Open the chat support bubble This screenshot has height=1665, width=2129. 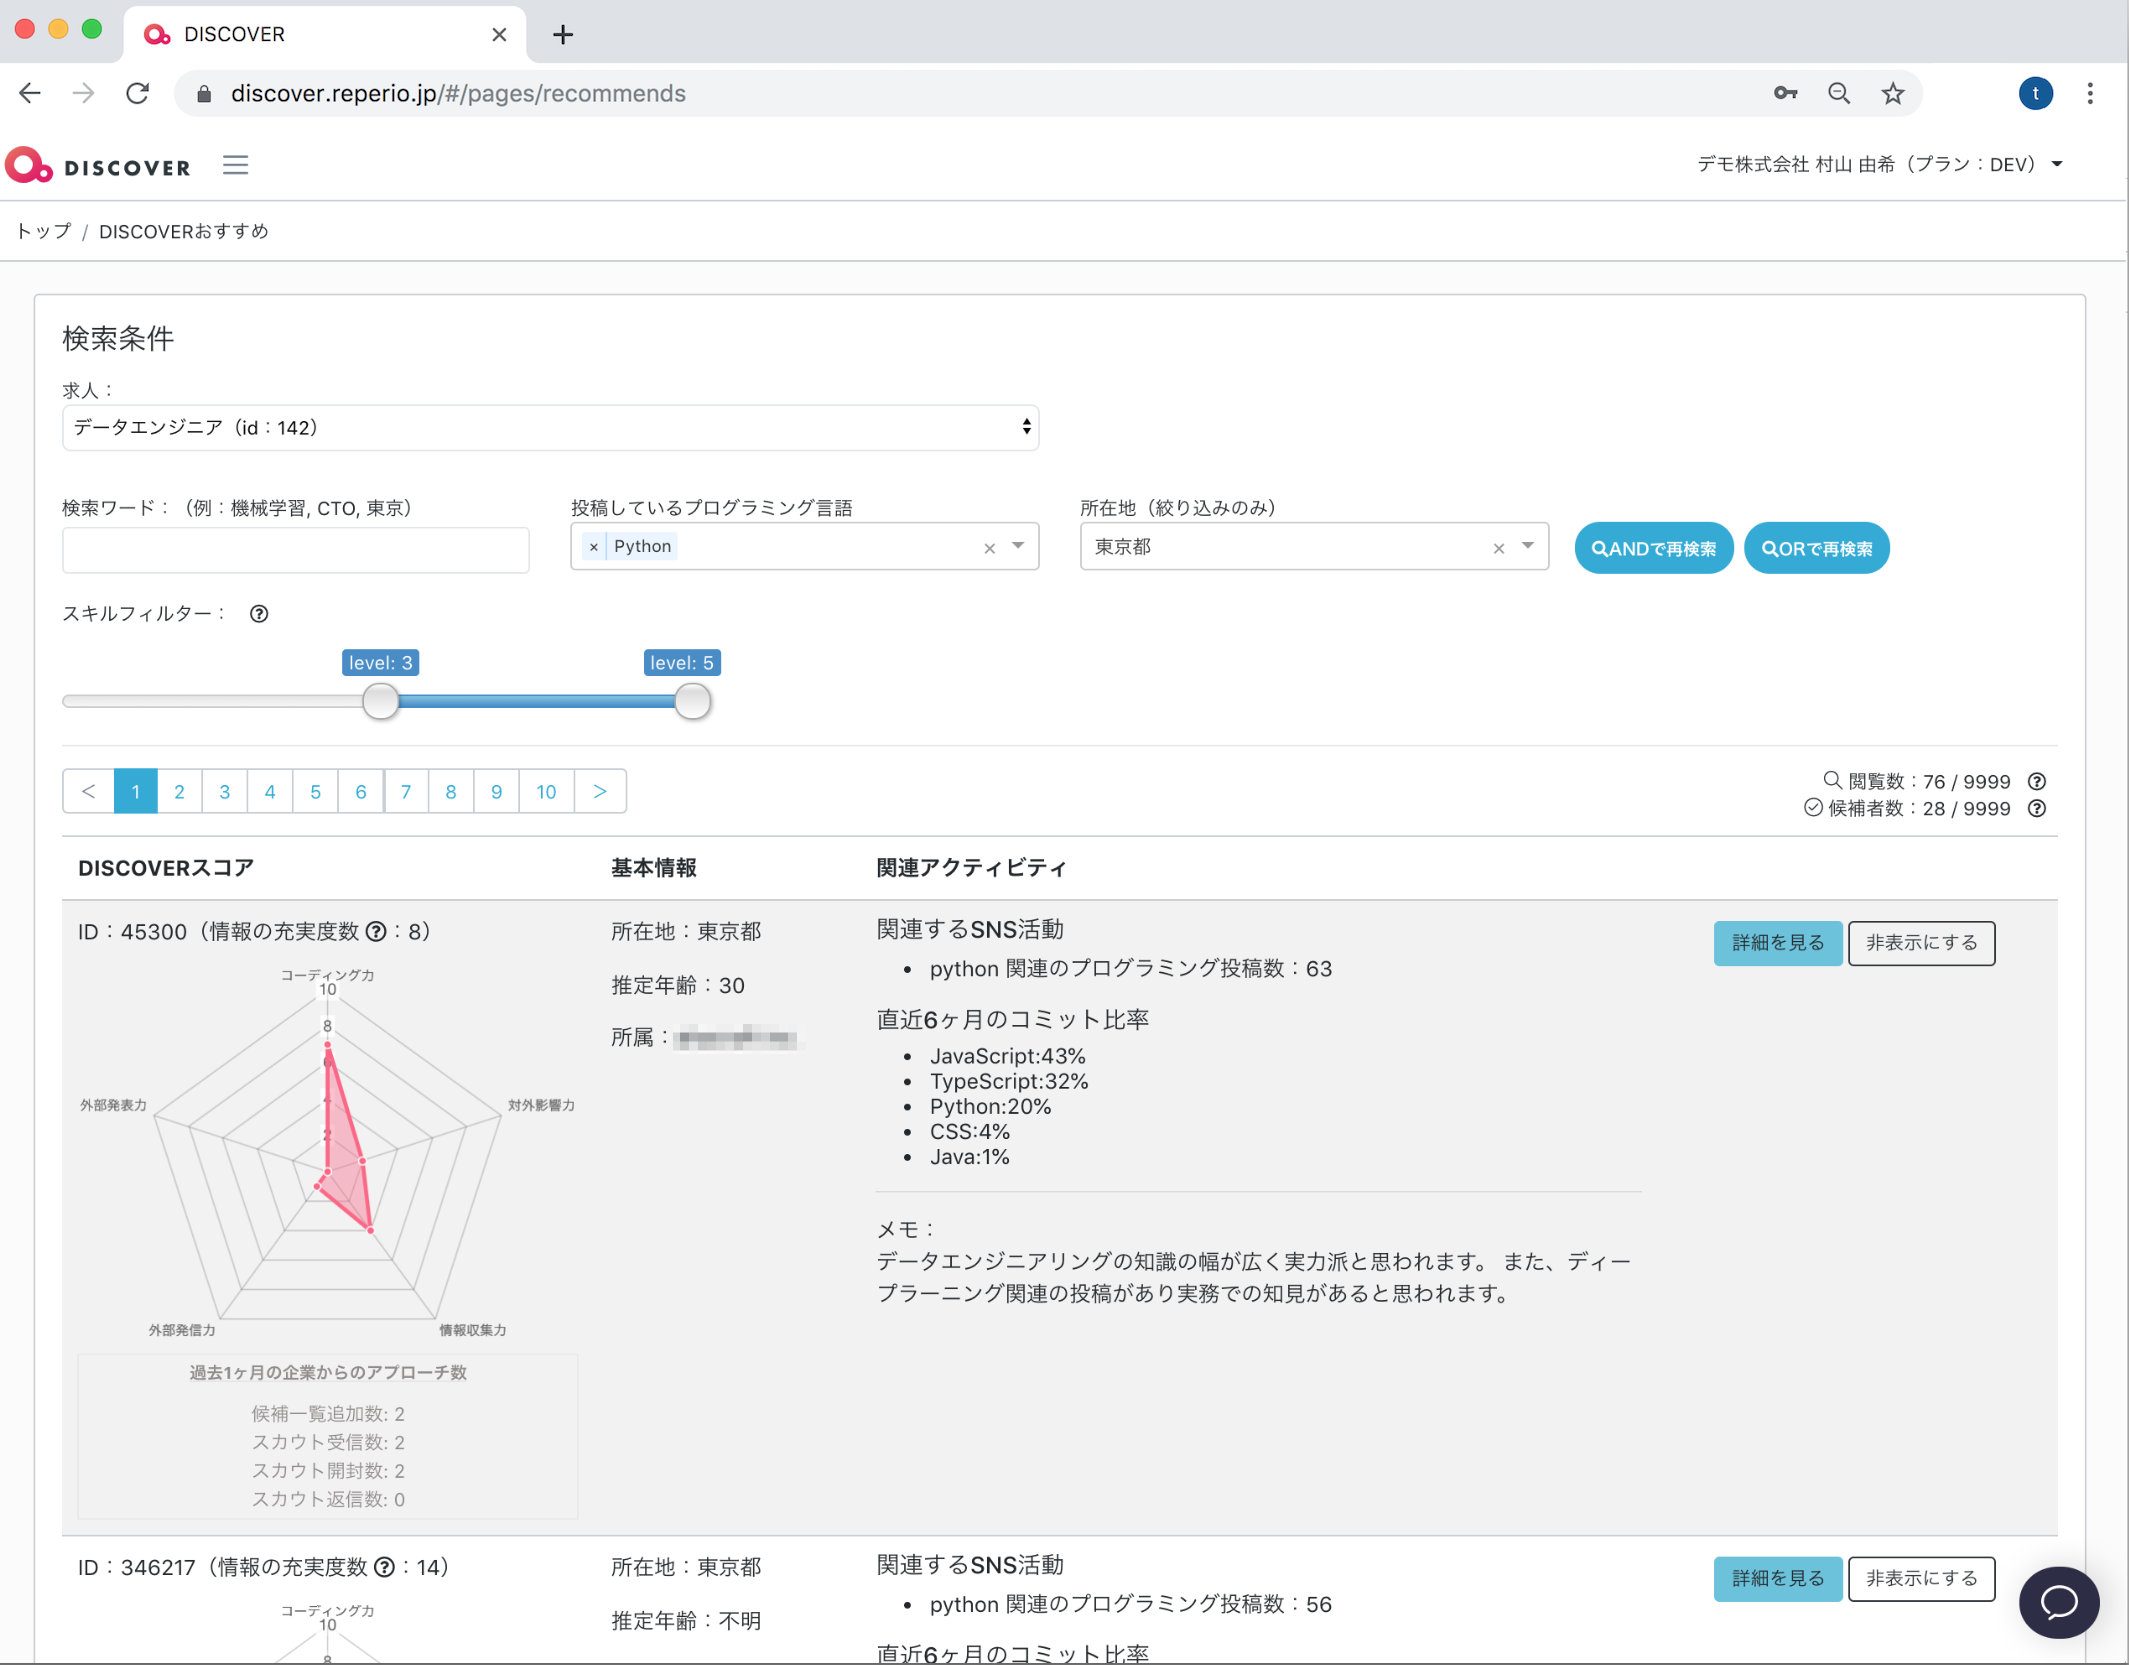[x=2058, y=1602]
